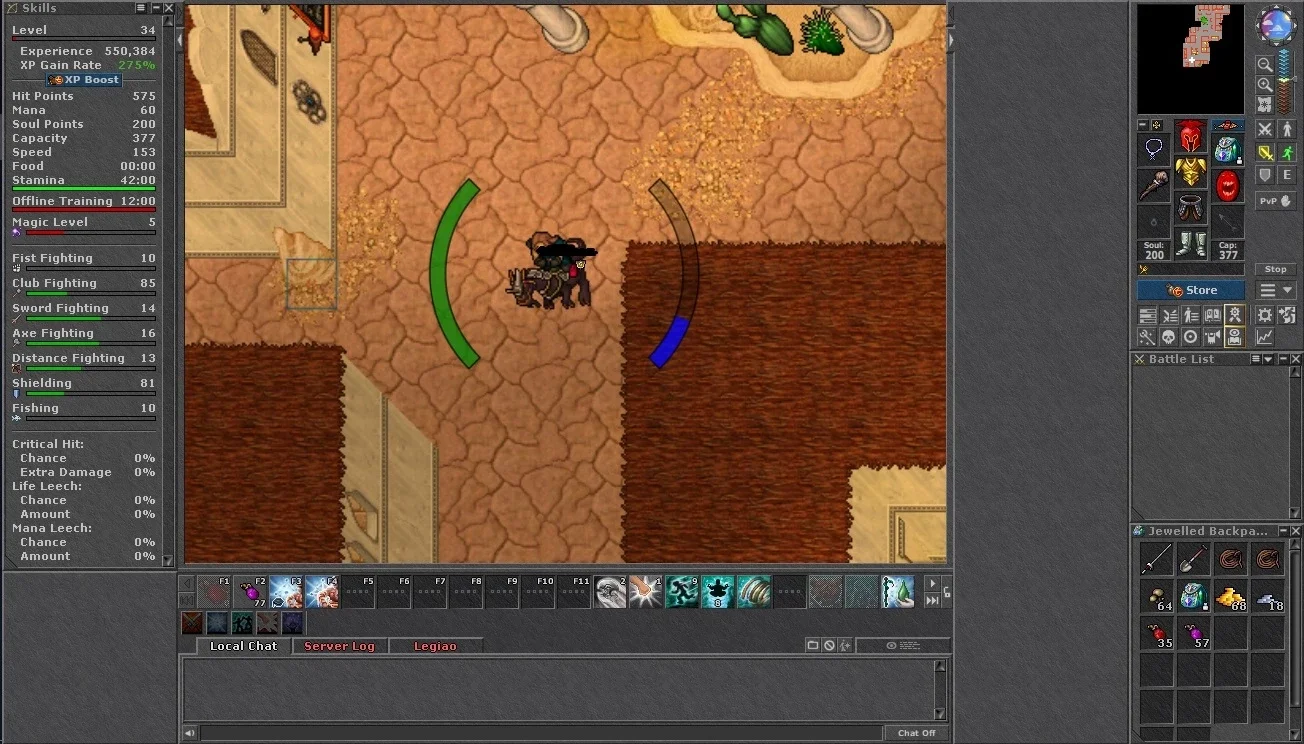Set stand mode while attacking
Viewport: 1304px width, 744px height.
pos(1288,129)
